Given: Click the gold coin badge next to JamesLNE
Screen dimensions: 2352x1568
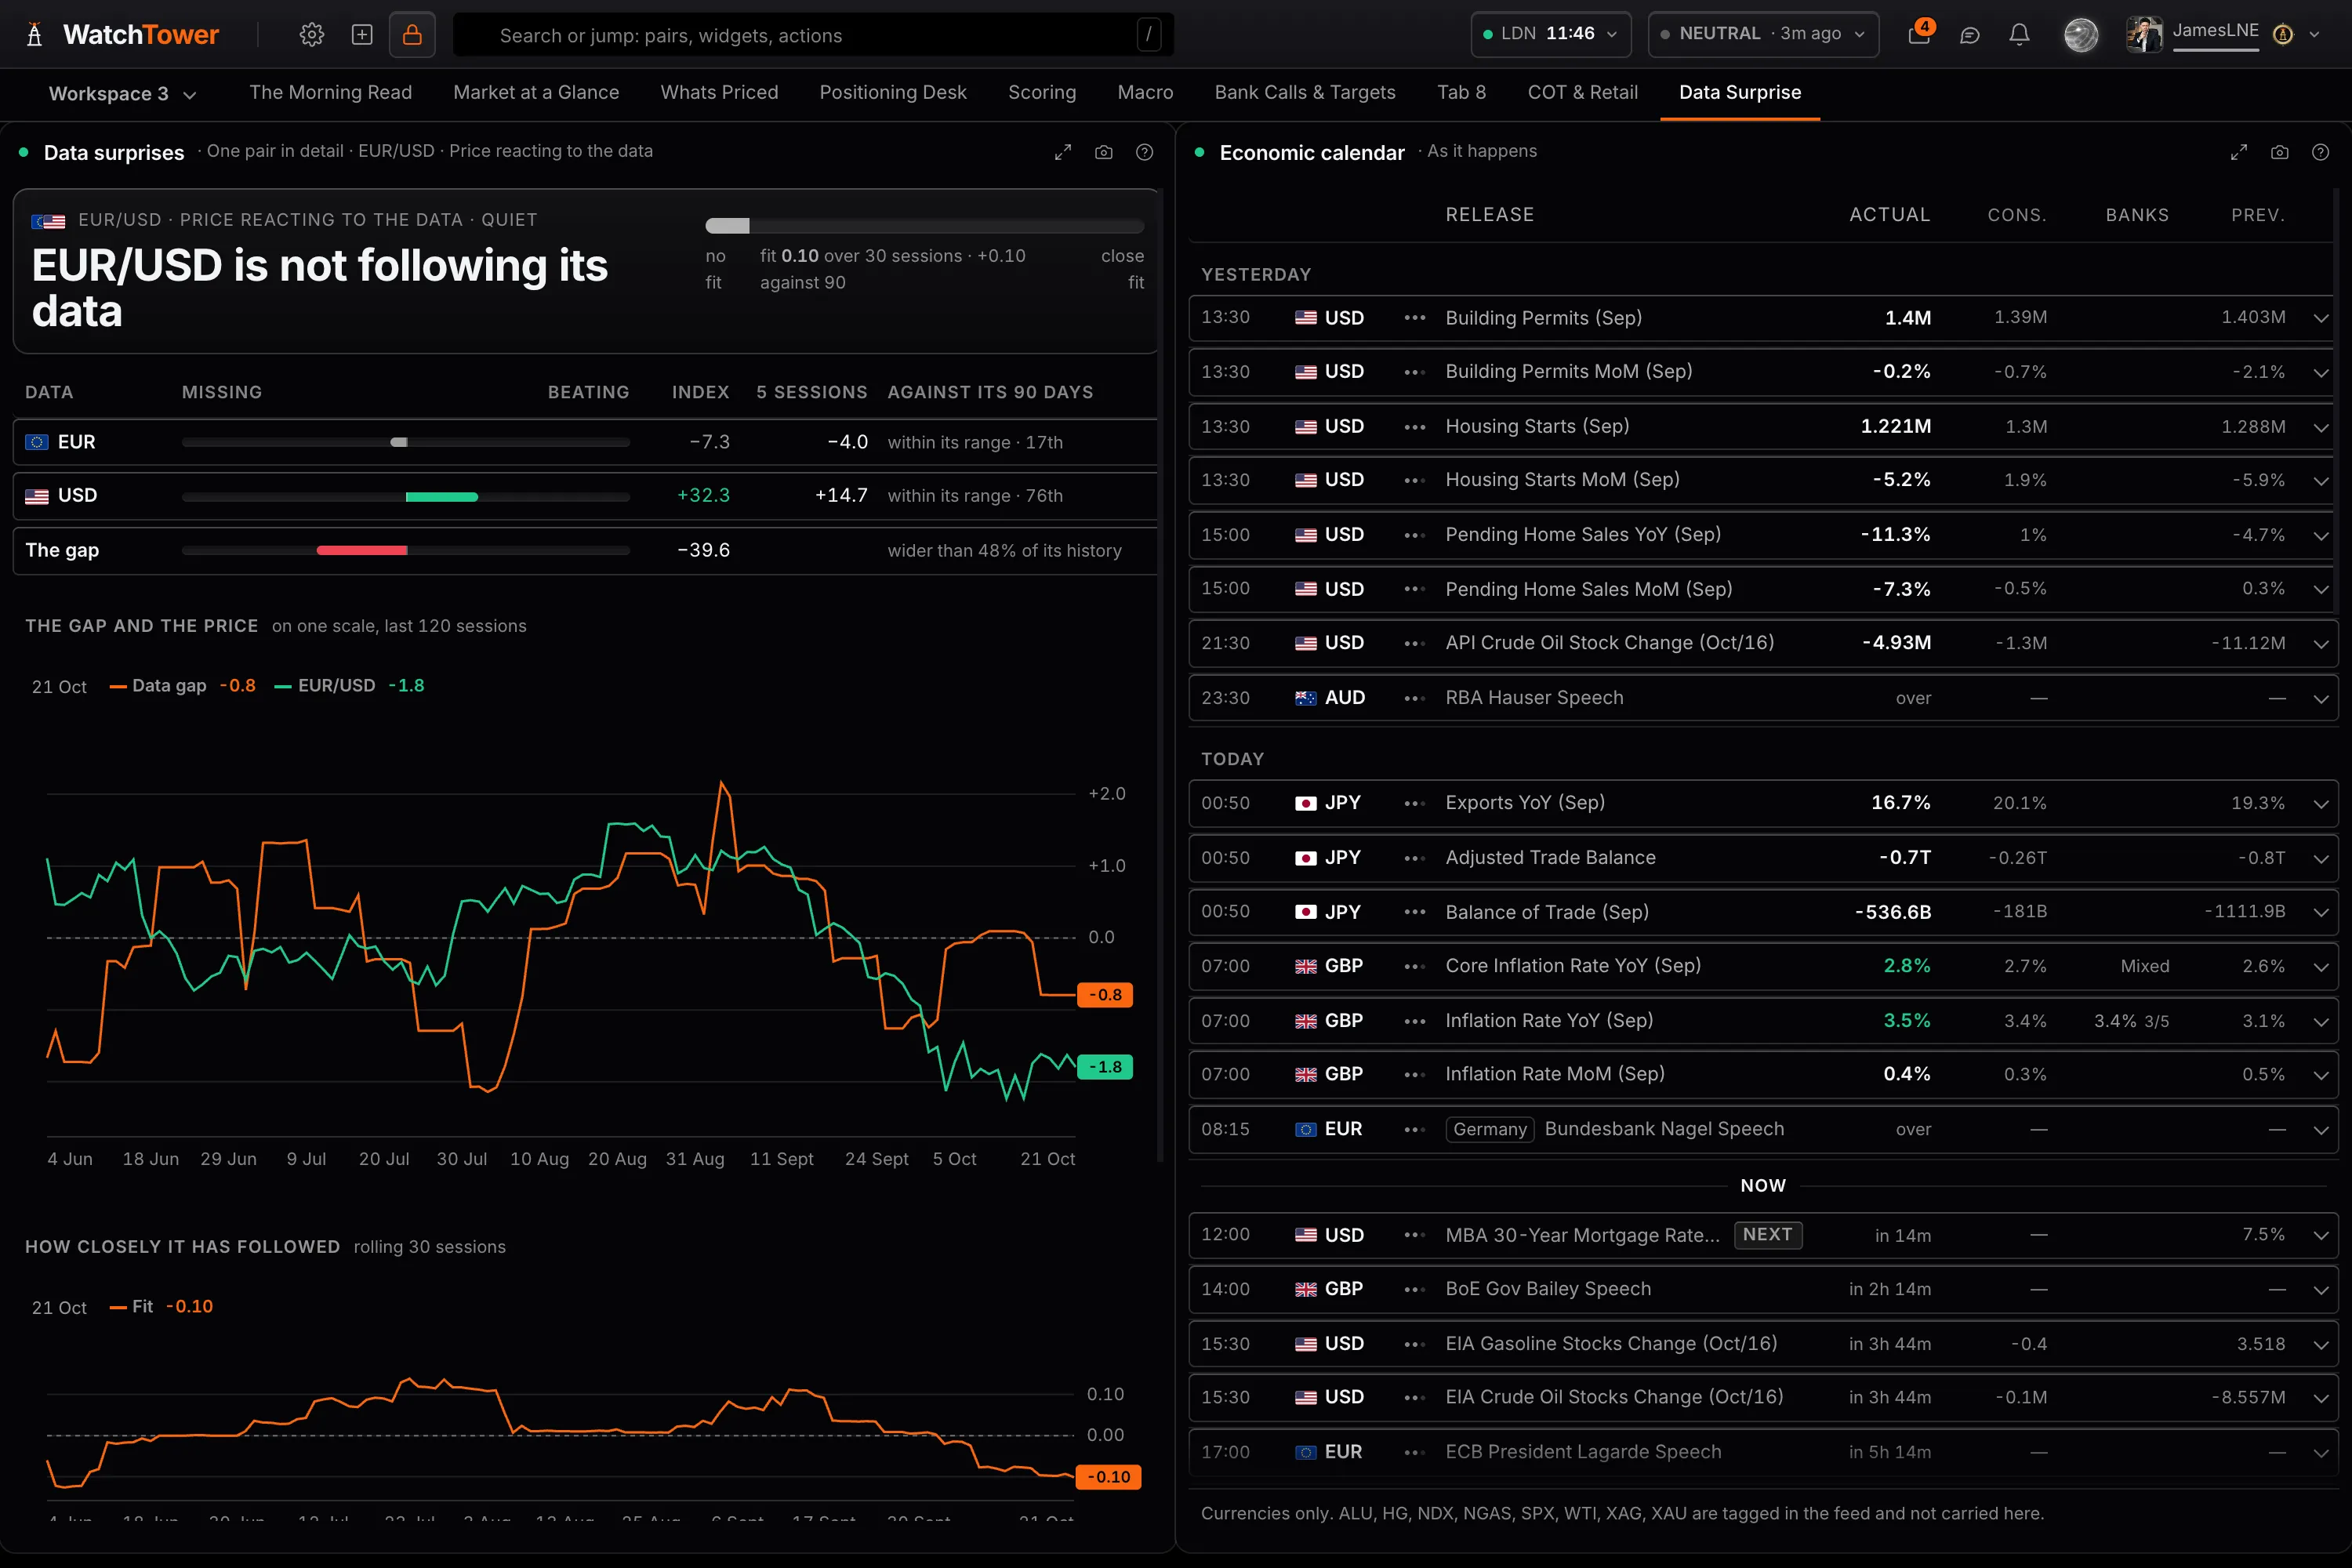Looking at the screenshot, I should [2283, 35].
